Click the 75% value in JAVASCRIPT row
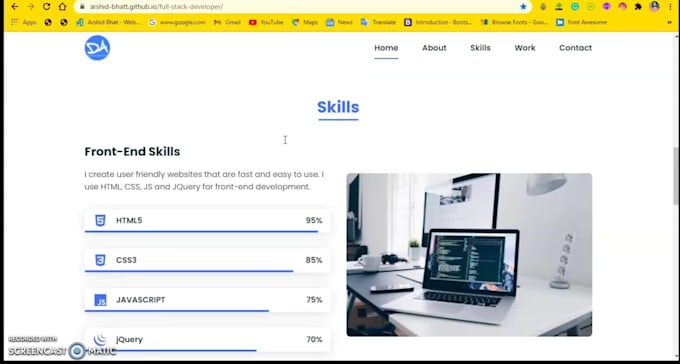The width and height of the screenshot is (680, 364). (x=314, y=300)
